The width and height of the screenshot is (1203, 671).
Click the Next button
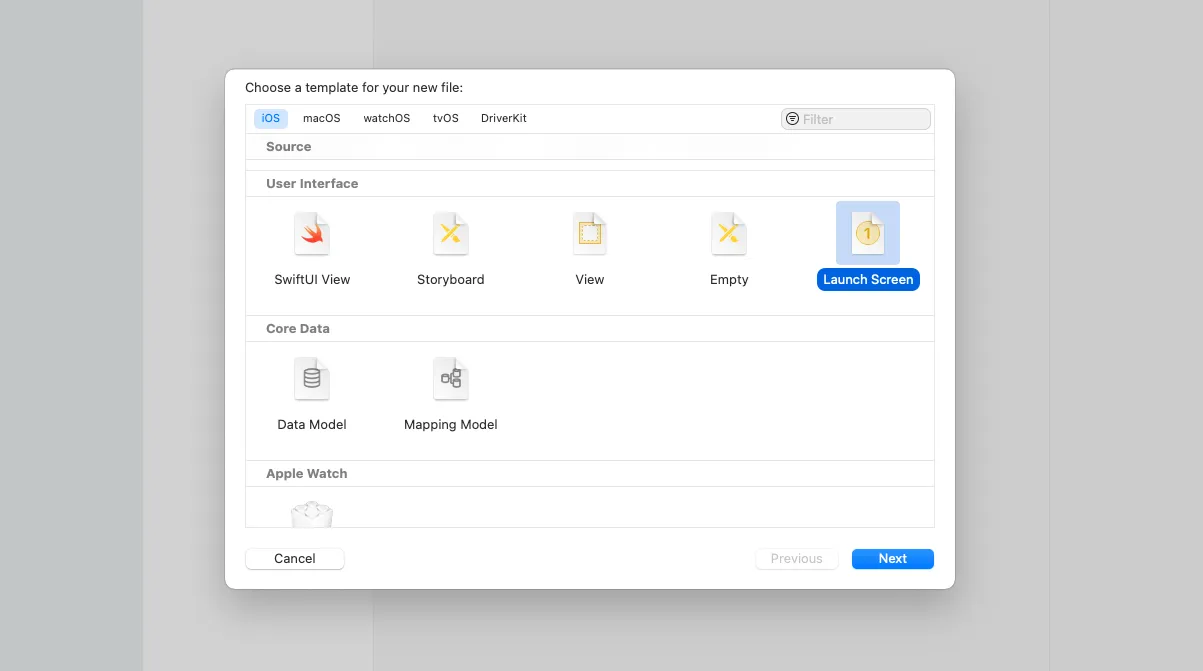point(893,559)
